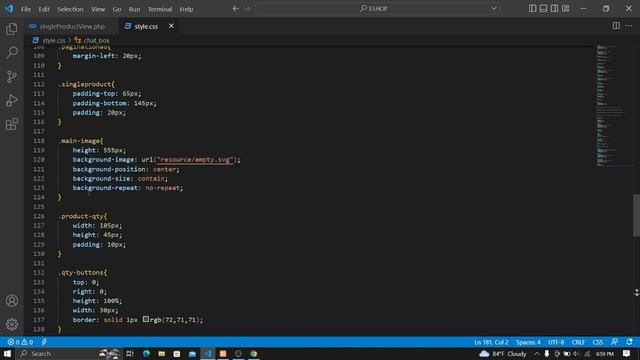Click the .qty-buttons selector text
Image resolution: width=640 pixels, height=360 pixels.
(82, 273)
